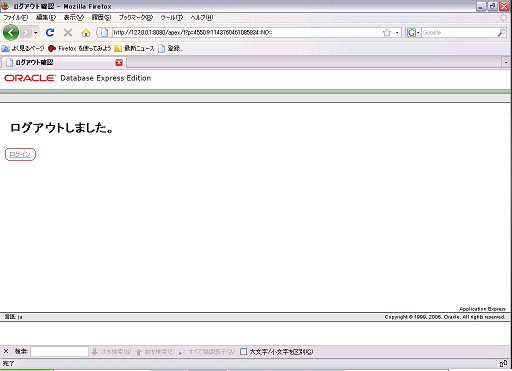Image resolution: width=512 pixels, height=371 pixels.
Task: Open the address bar history dropdown
Action: (x=397, y=32)
